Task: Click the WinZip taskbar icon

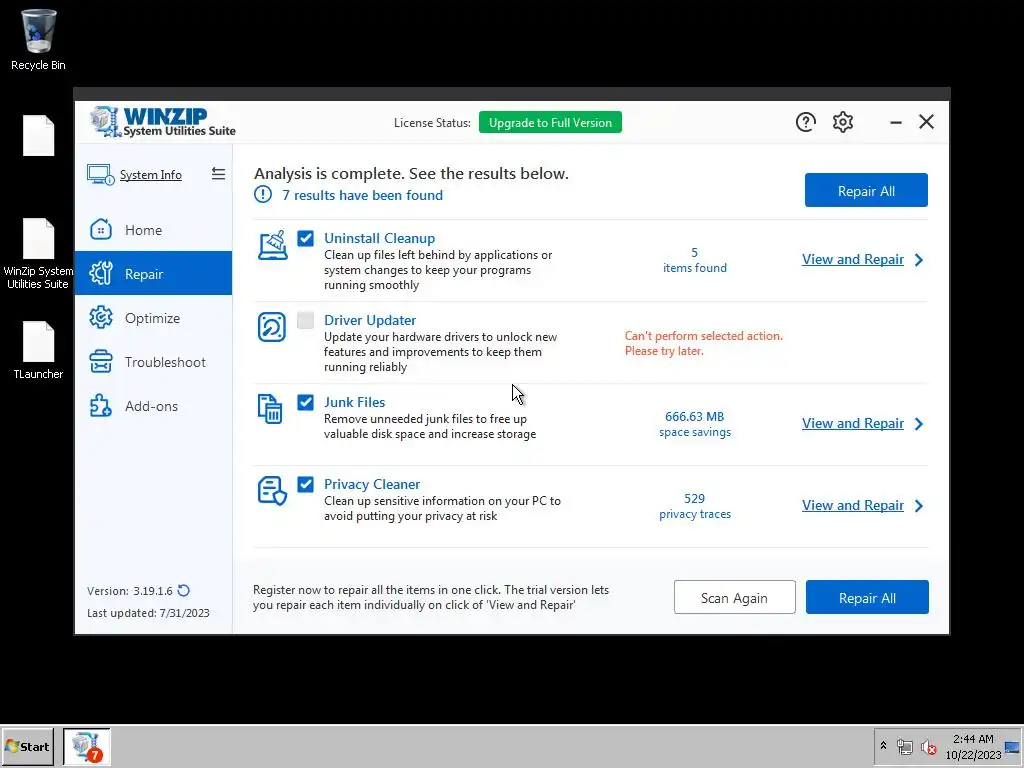Action: (x=87, y=746)
